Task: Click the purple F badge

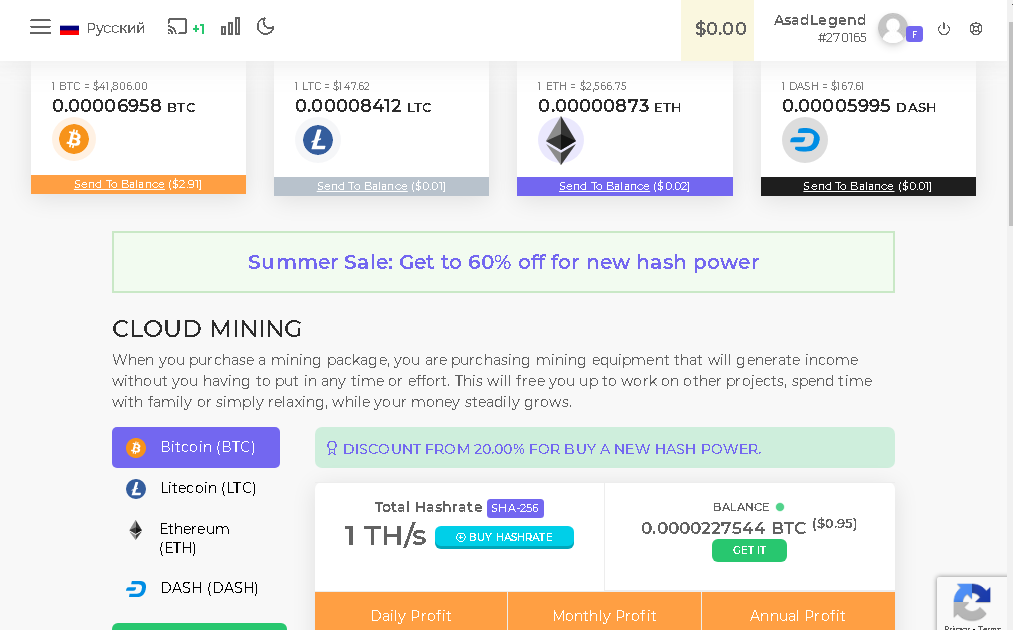Action: point(914,34)
